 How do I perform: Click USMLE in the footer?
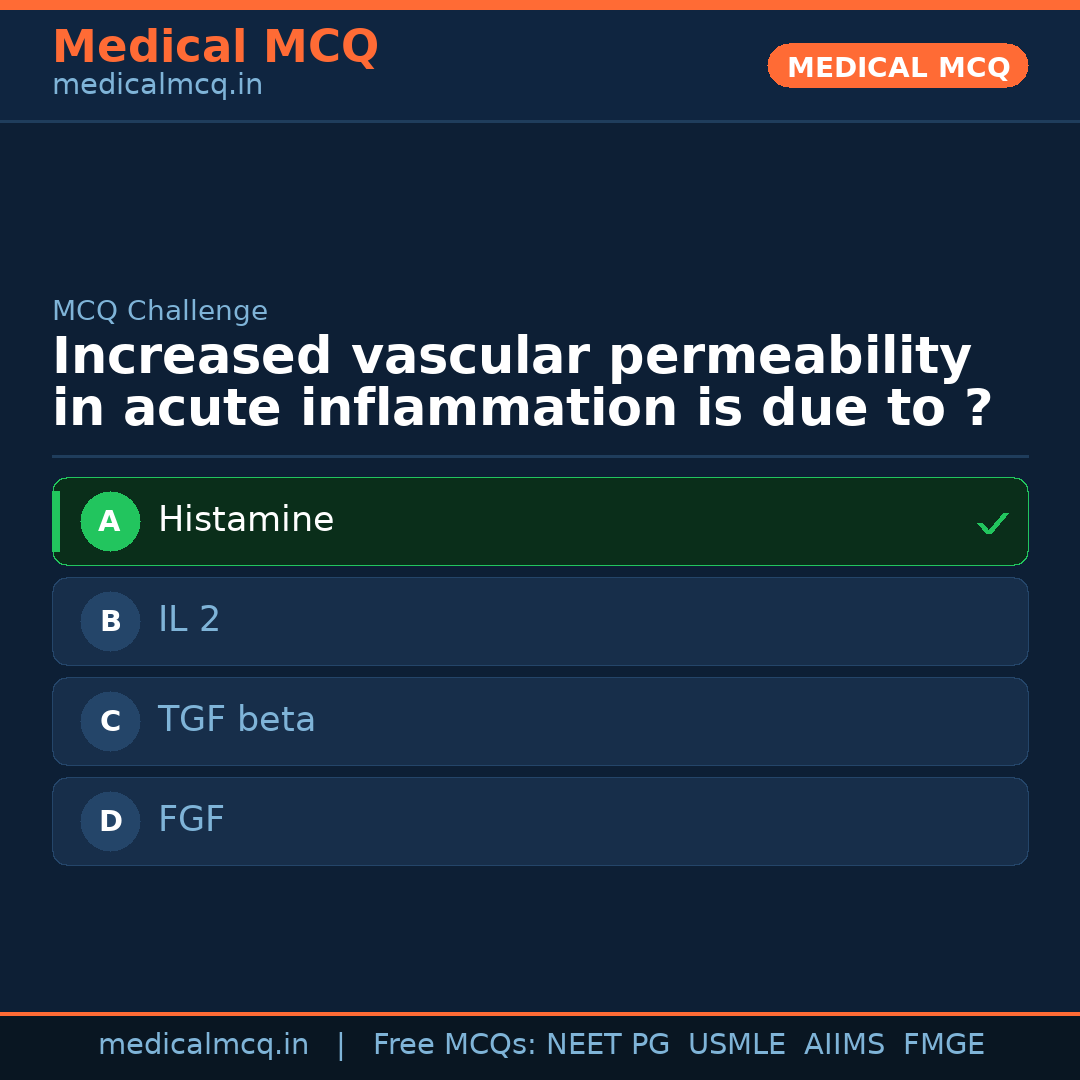(x=736, y=1045)
